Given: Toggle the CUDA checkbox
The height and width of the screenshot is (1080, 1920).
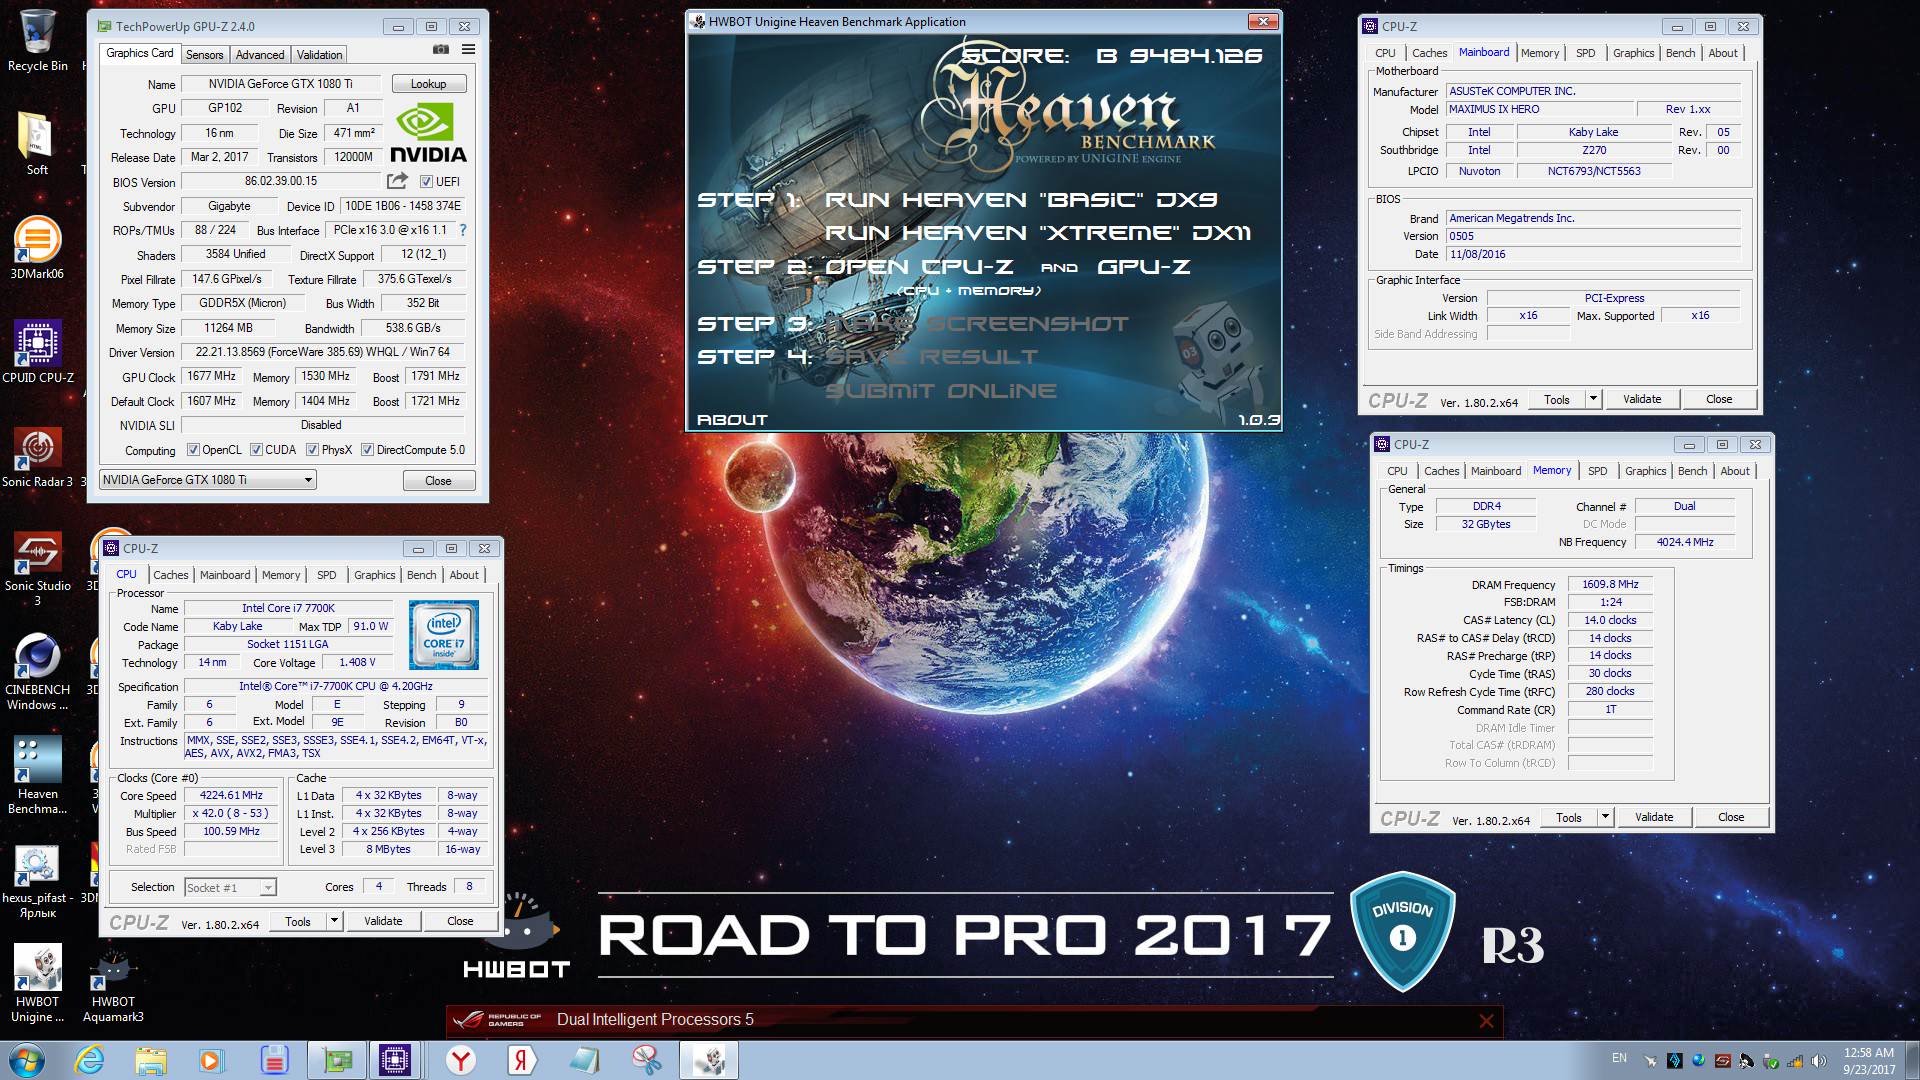Looking at the screenshot, I should [256, 450].
